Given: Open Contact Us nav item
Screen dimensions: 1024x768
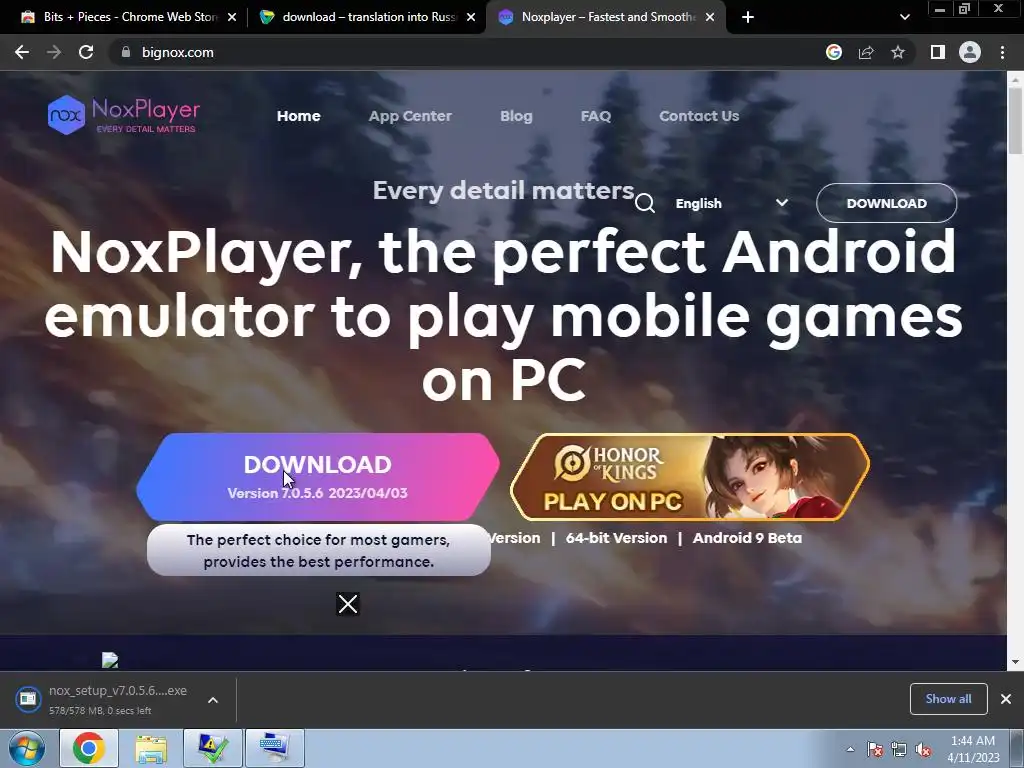Looking at the screenshot, I should [699, 116].
